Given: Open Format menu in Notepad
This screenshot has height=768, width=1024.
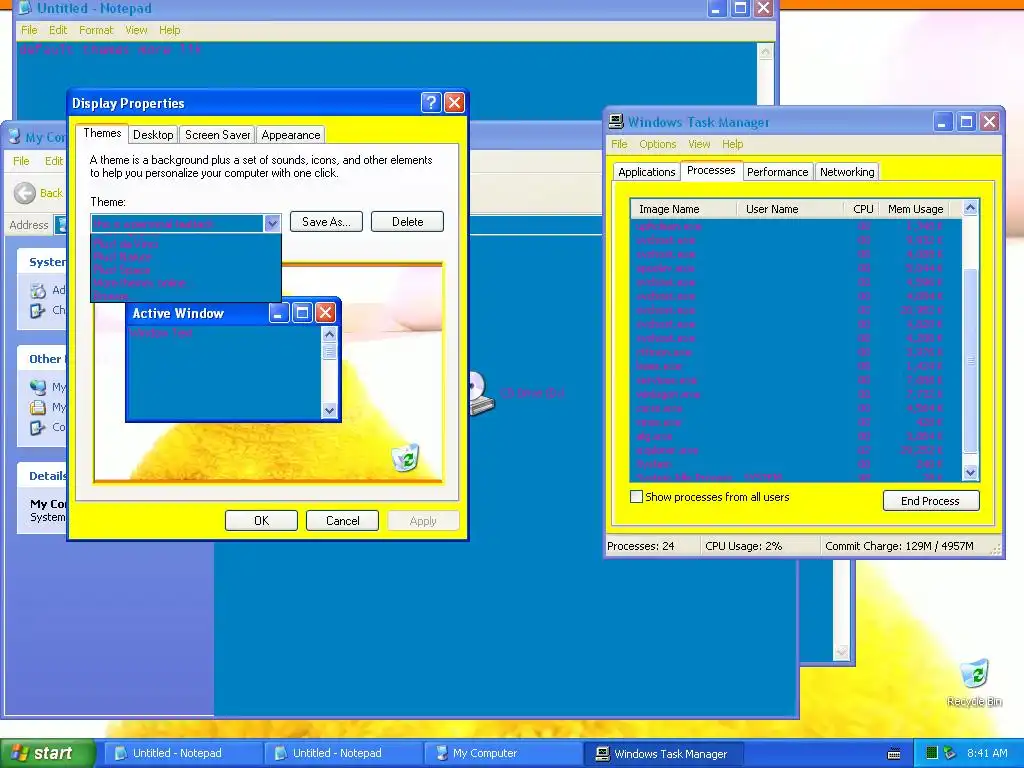Looking at the screenshot, I should click(96, 30).
